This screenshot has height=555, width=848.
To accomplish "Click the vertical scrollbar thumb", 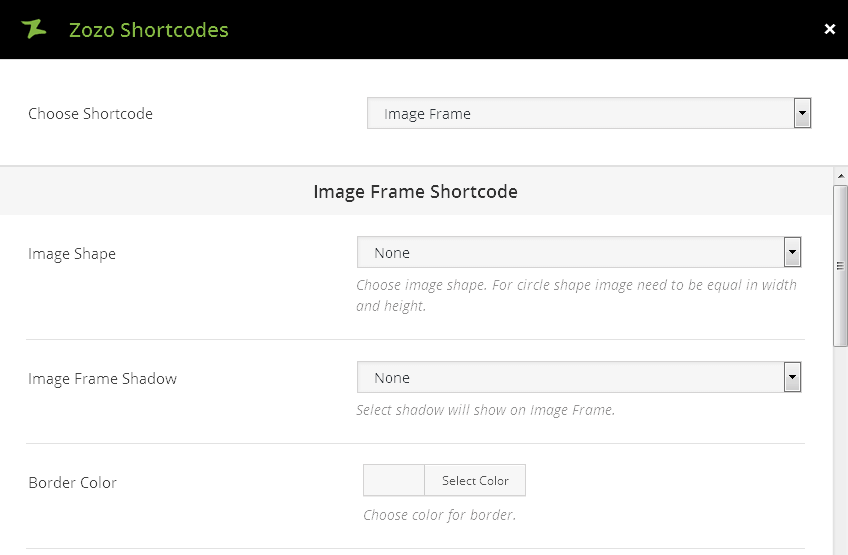I will 840,265.
